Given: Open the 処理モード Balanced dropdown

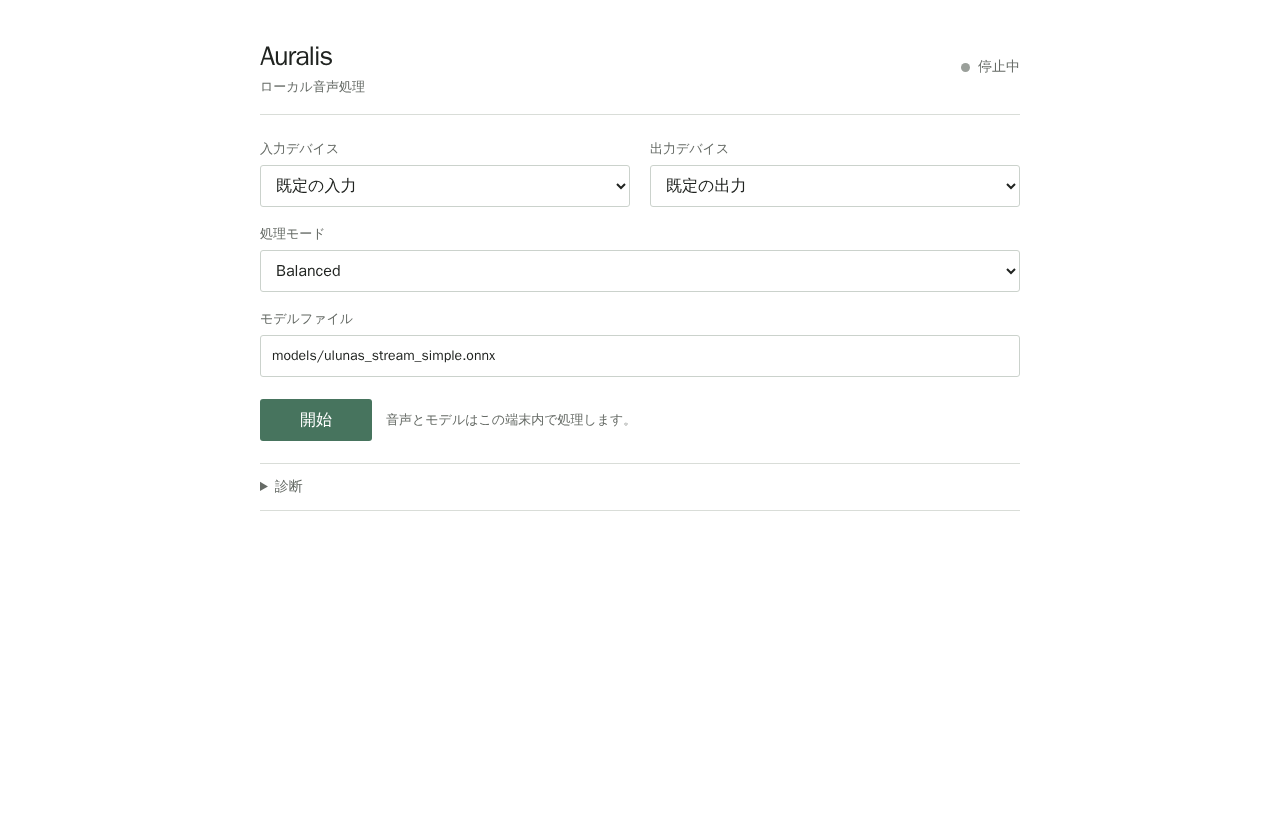Looking at the screenshot, I should pos(640,271).
